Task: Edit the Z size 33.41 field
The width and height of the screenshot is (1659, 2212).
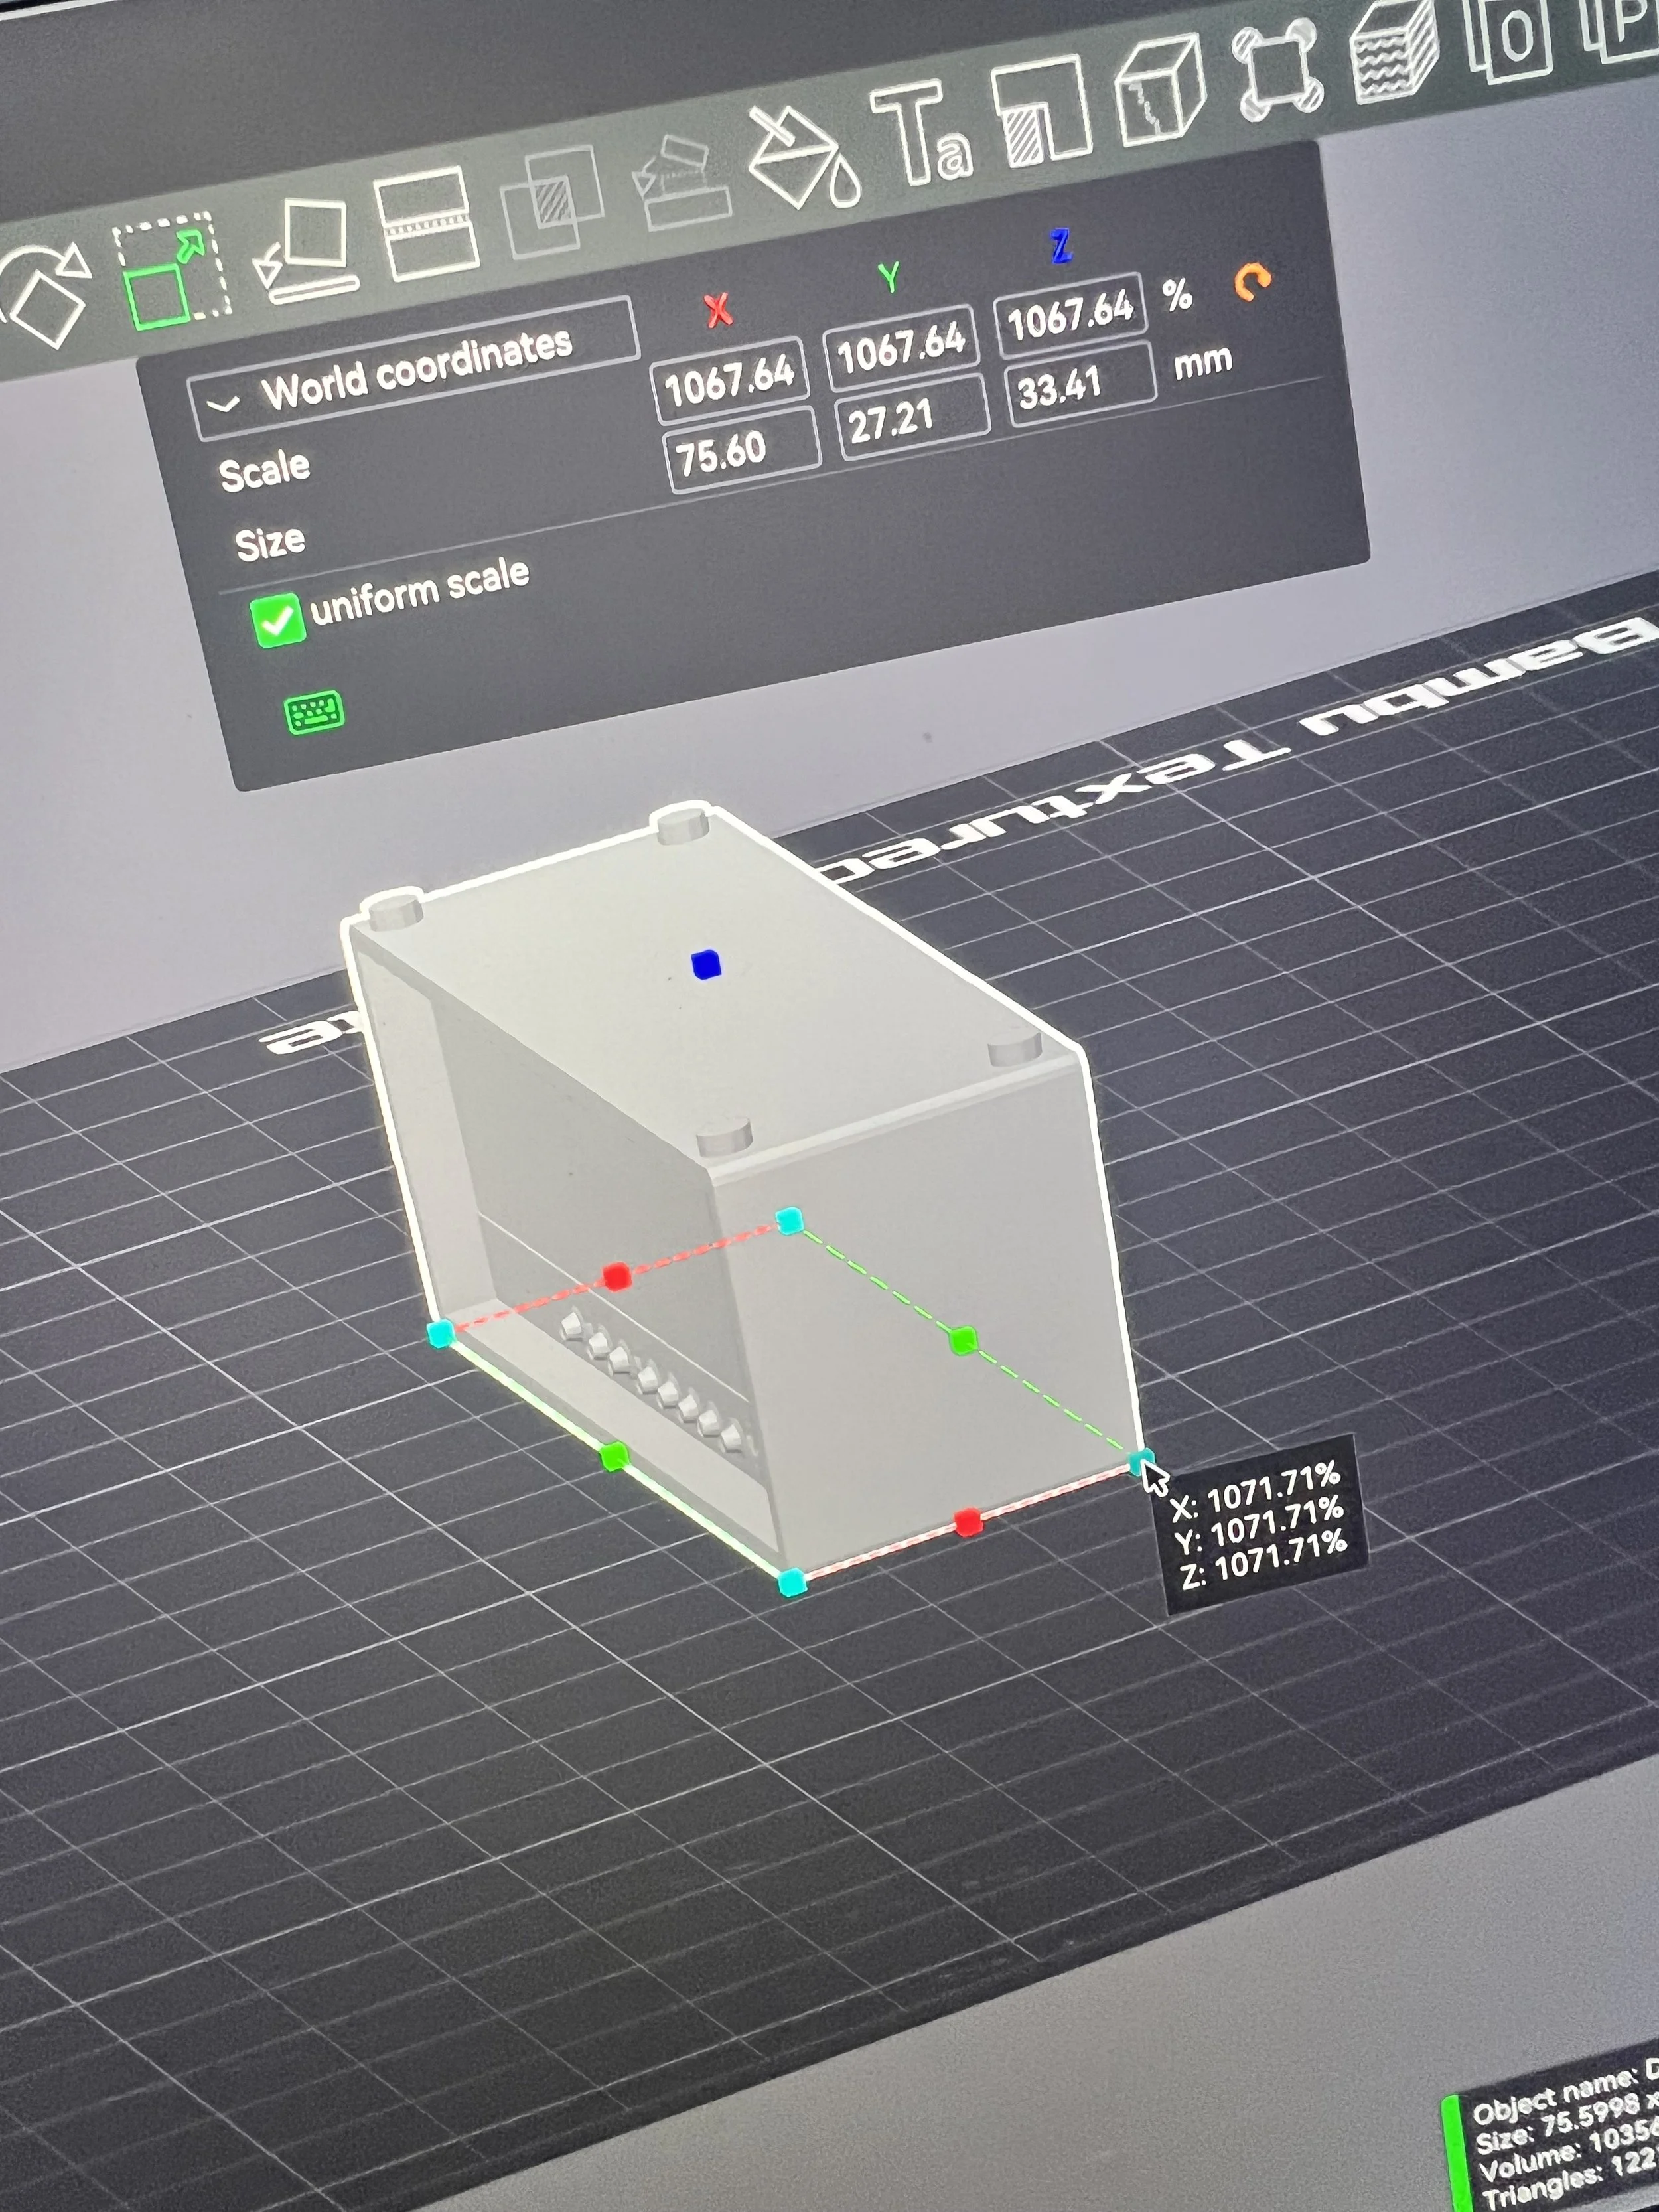Action: 1081,384
